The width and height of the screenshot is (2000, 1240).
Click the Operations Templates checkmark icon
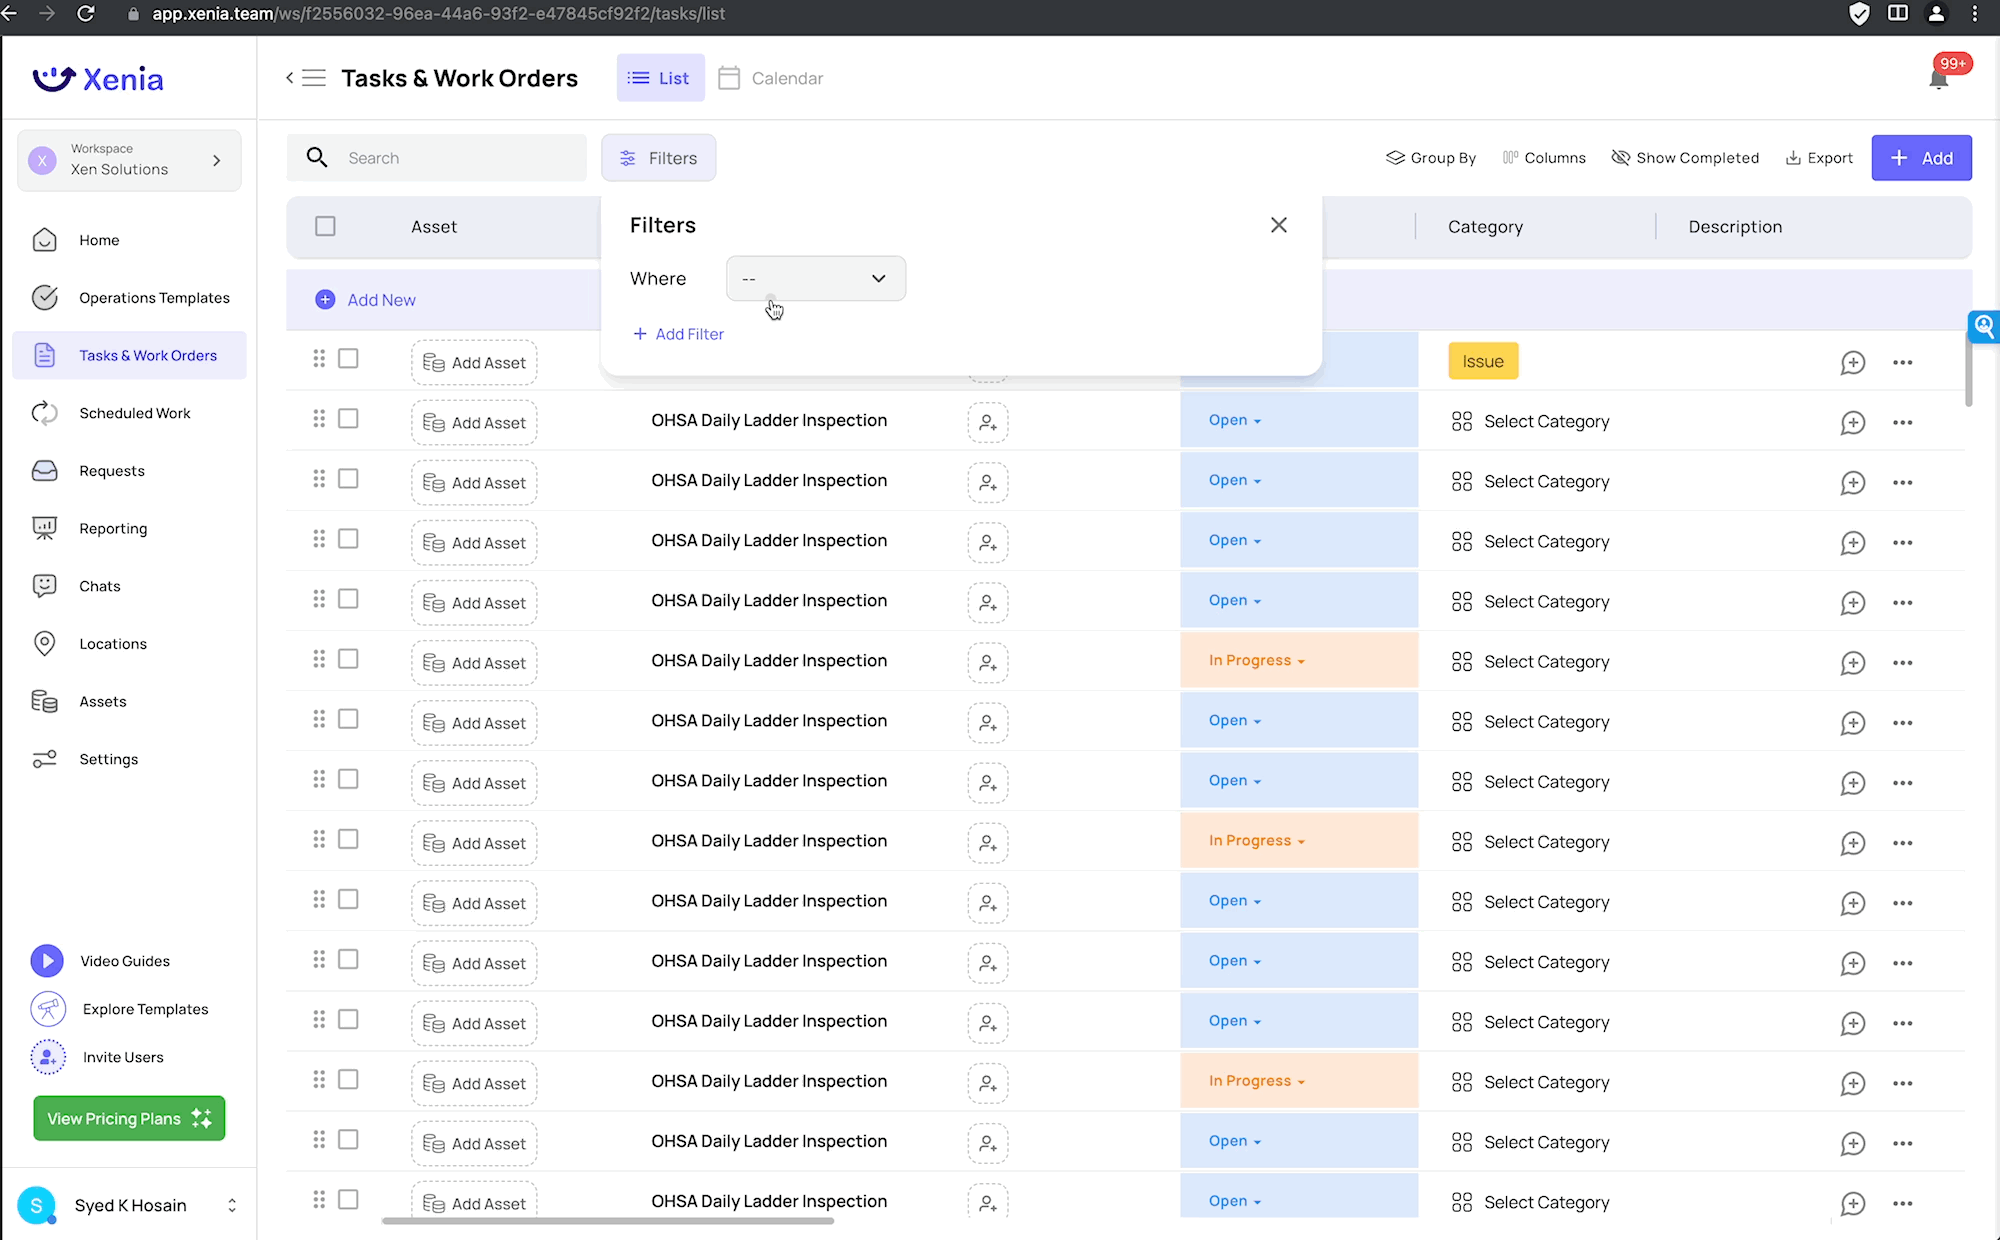[x=45, y=298]
